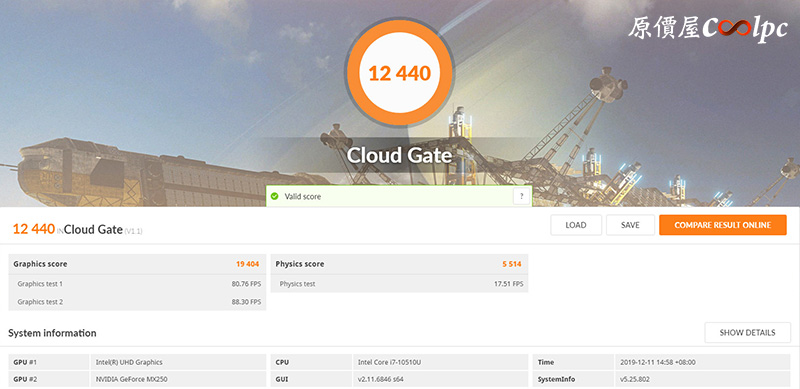The image size is (800, 389).
Task: Click the SAVE button
Action: [x=630, y=225]
